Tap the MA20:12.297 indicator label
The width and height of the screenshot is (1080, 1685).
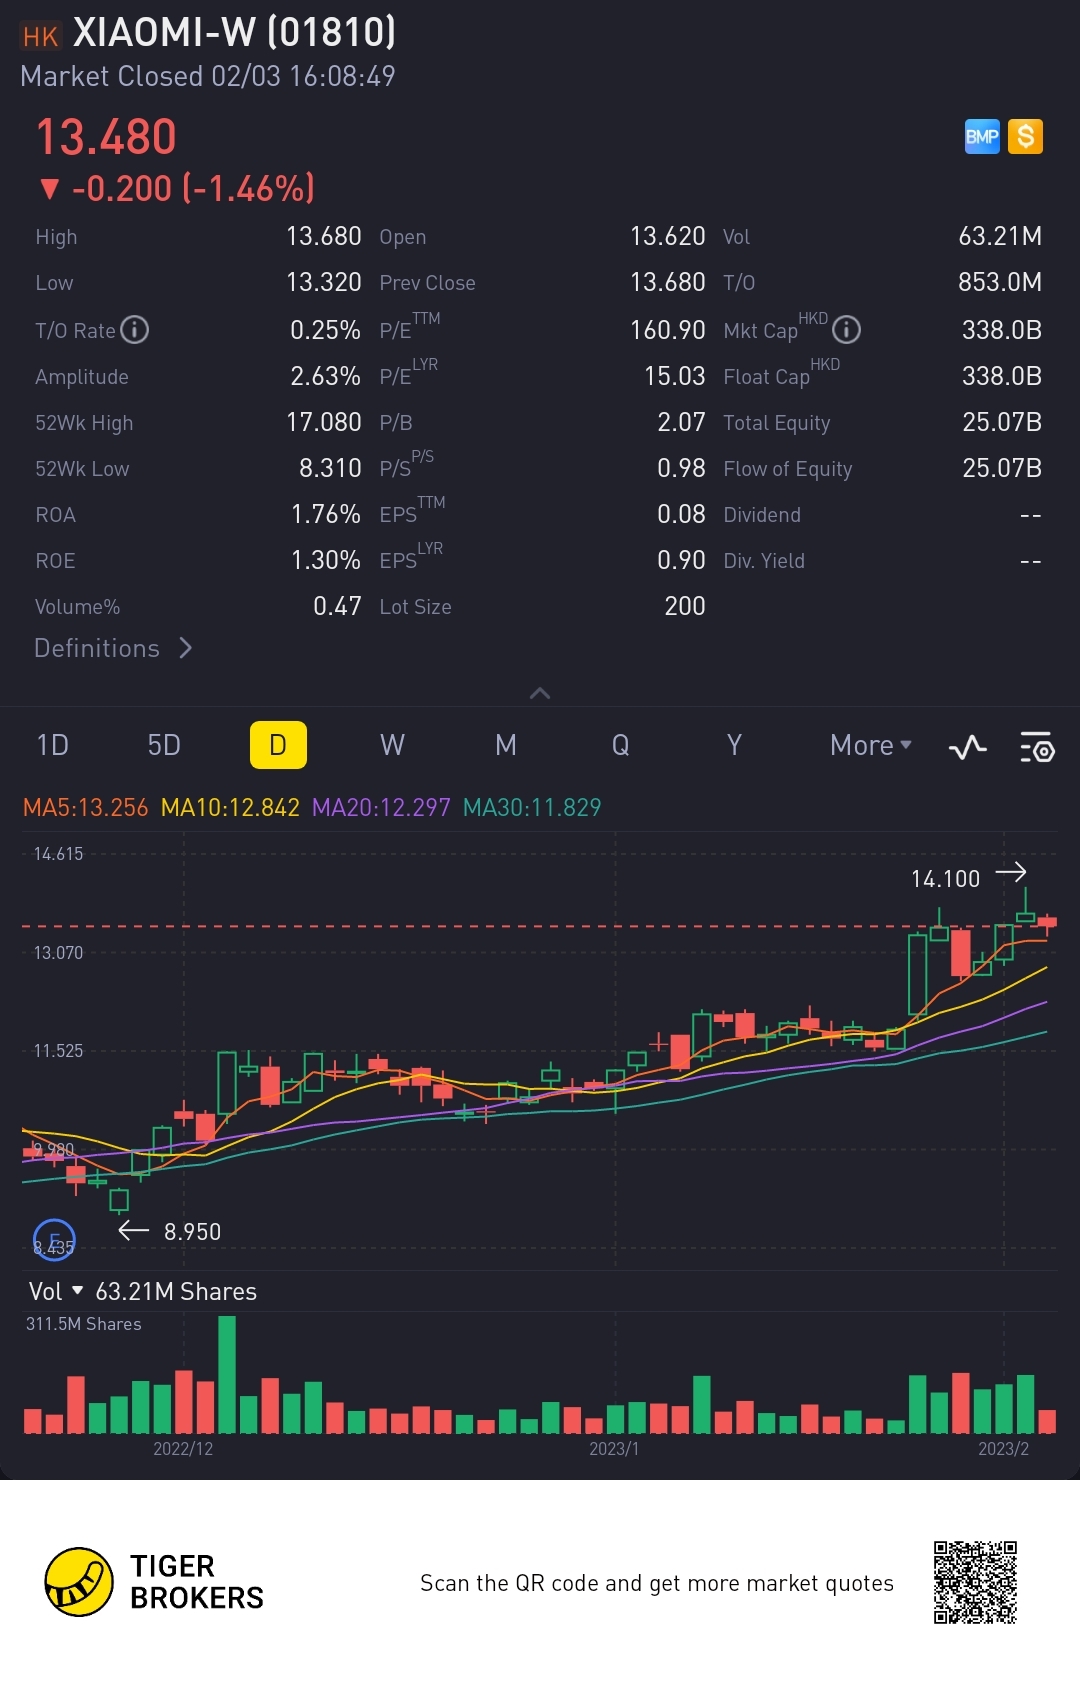381,807
